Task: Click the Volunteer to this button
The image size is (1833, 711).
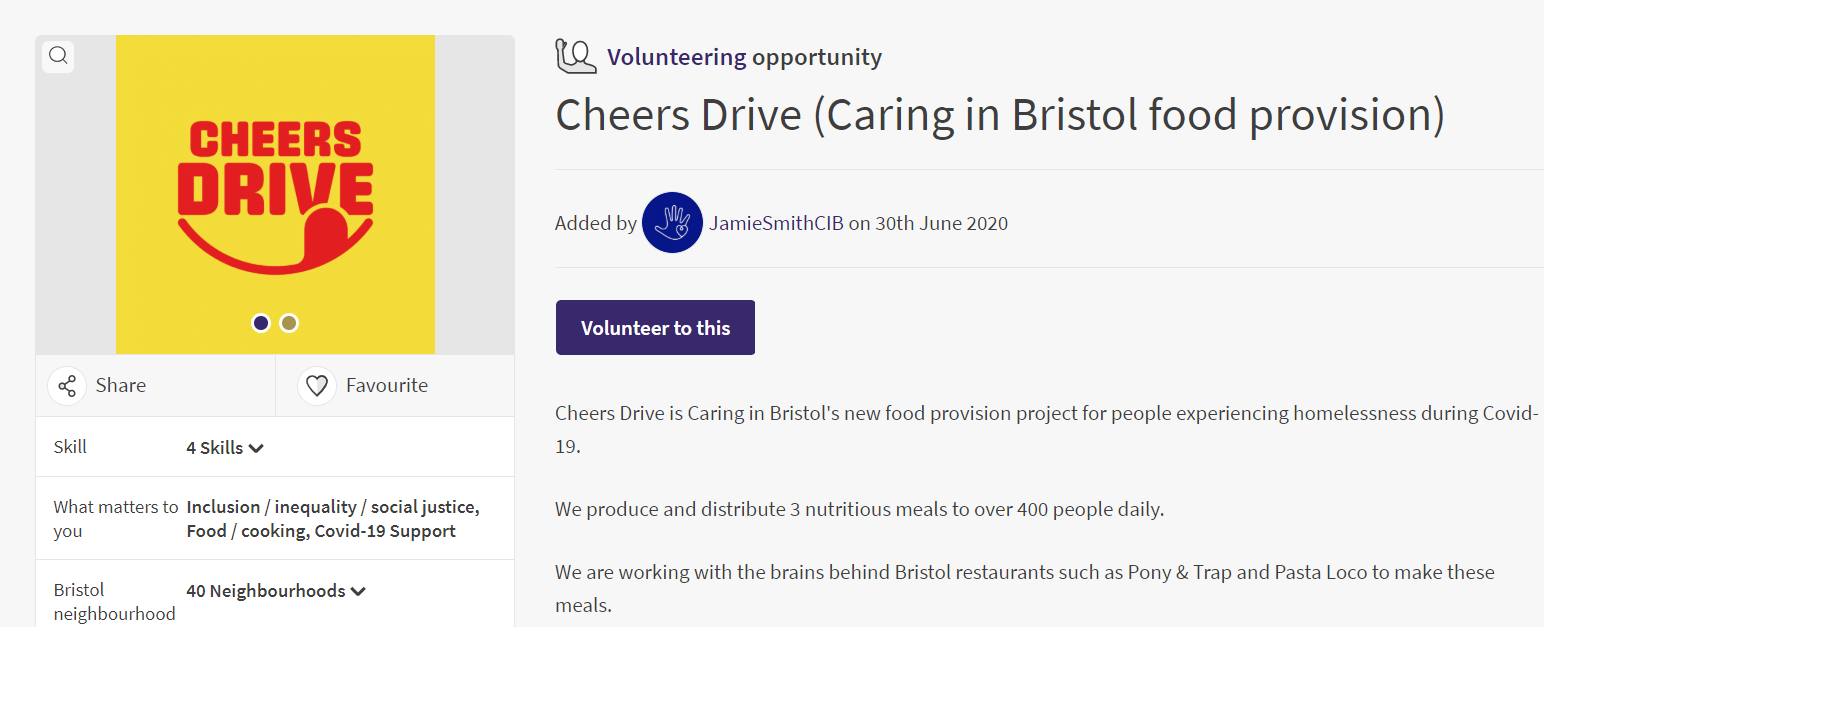Action: pos(655,328)
